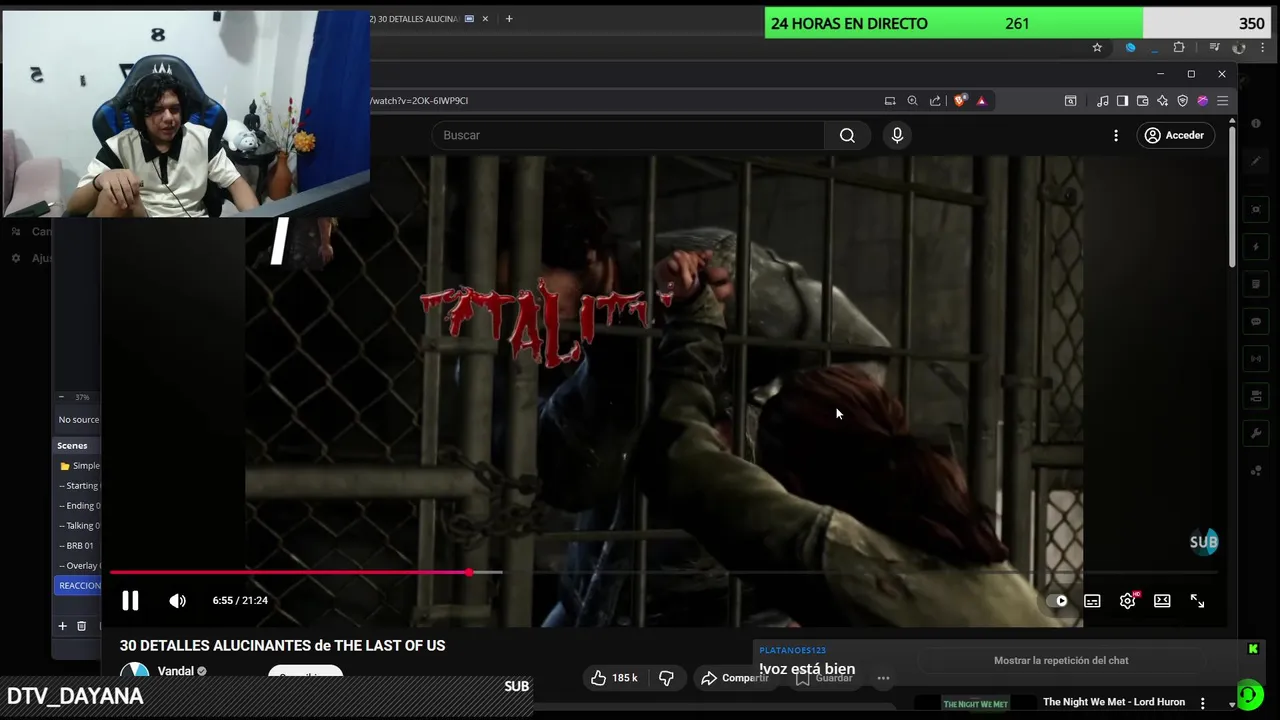Click green headset support icon
Screen dimensions: 1280x720
click(x=1249, y=693)
